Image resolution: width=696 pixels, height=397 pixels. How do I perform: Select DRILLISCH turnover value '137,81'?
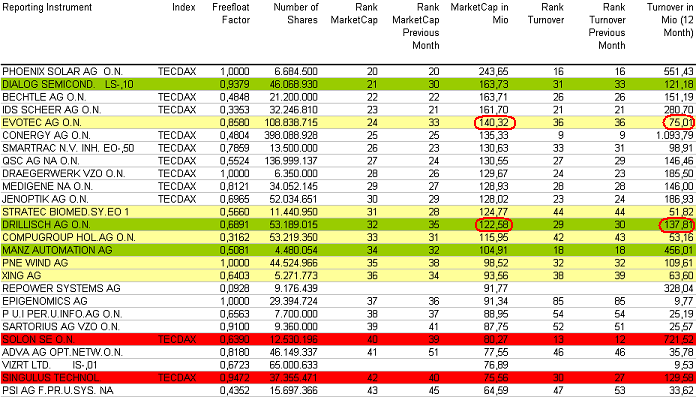pos(678,225)
